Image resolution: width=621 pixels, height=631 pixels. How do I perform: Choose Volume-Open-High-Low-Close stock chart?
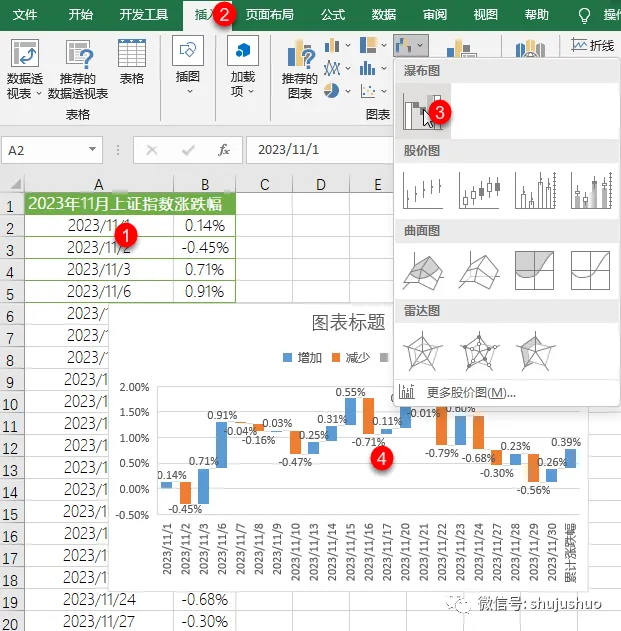pos(591,190)
